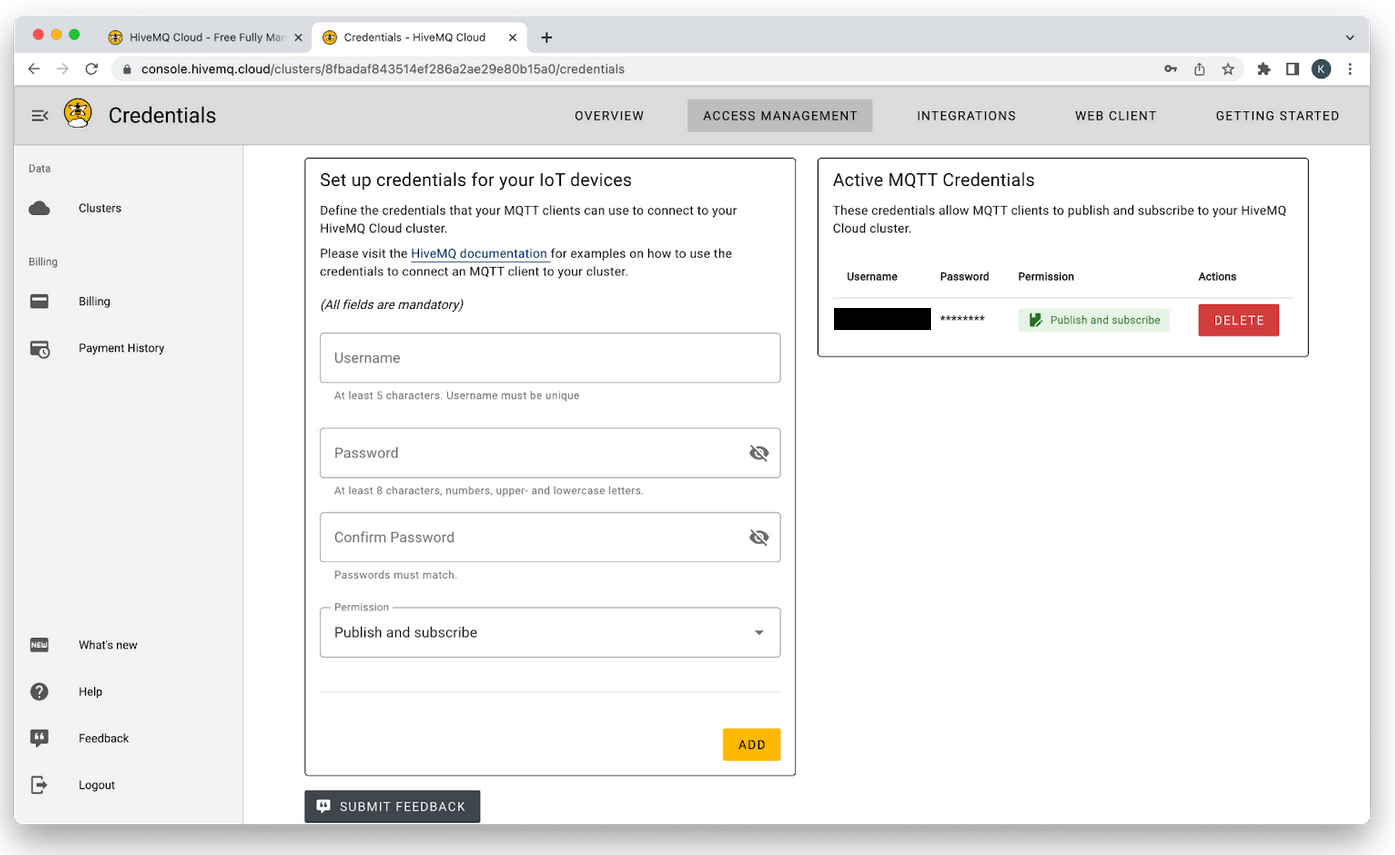Viewport: 1395px width, 855px height.
Task: Go to the Integrations tab
Action: pyautogui.click(x=965, y=115)
